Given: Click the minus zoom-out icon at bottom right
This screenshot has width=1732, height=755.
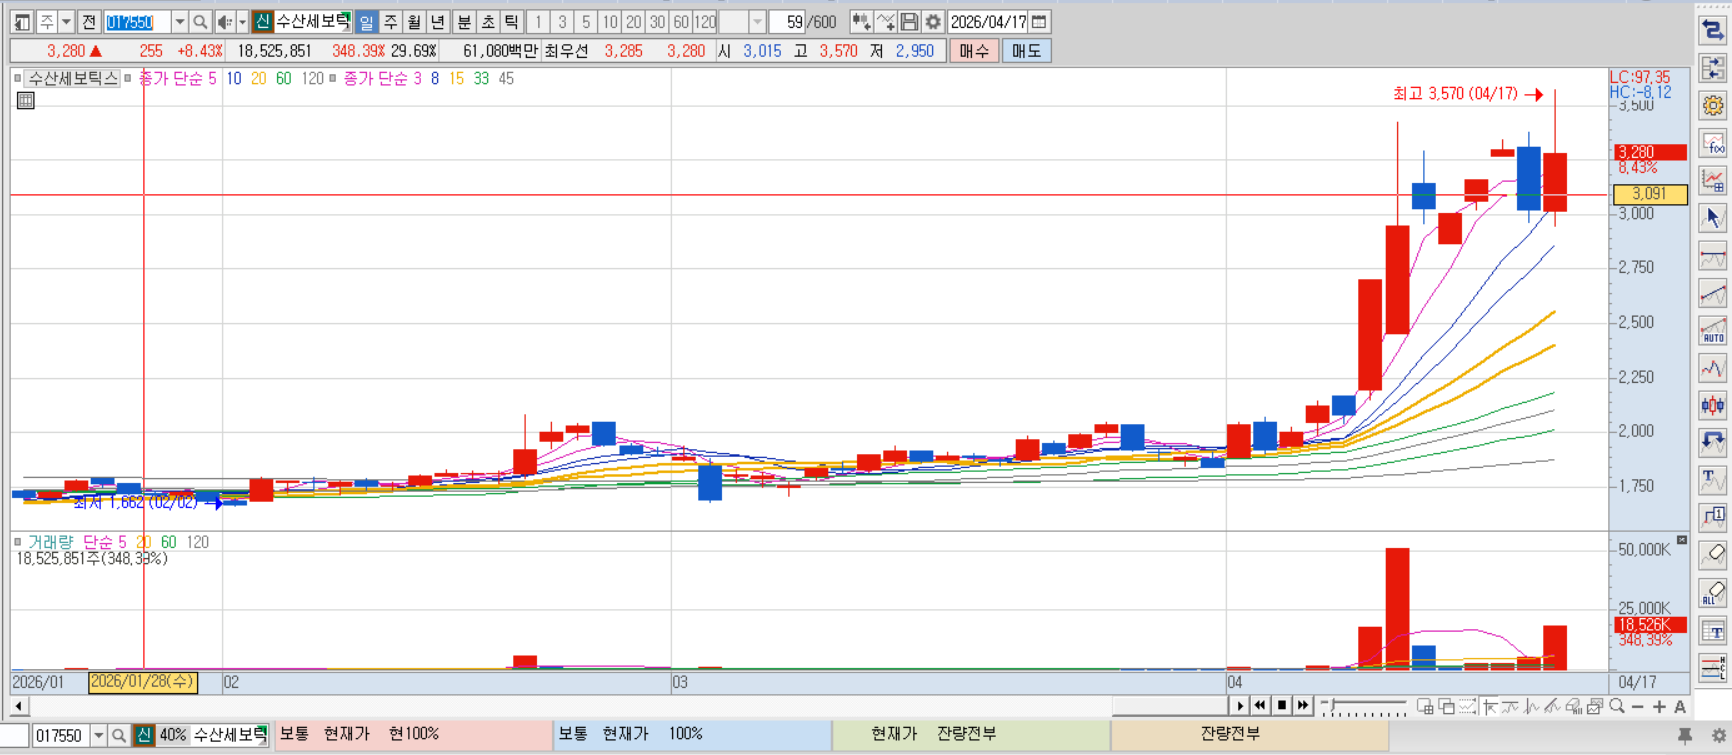Looking at the screenshot, I should [1638, 706].
